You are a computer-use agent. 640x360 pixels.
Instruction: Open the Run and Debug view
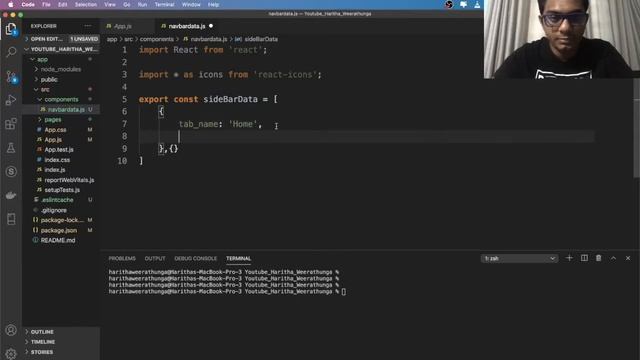coord(11,100)
